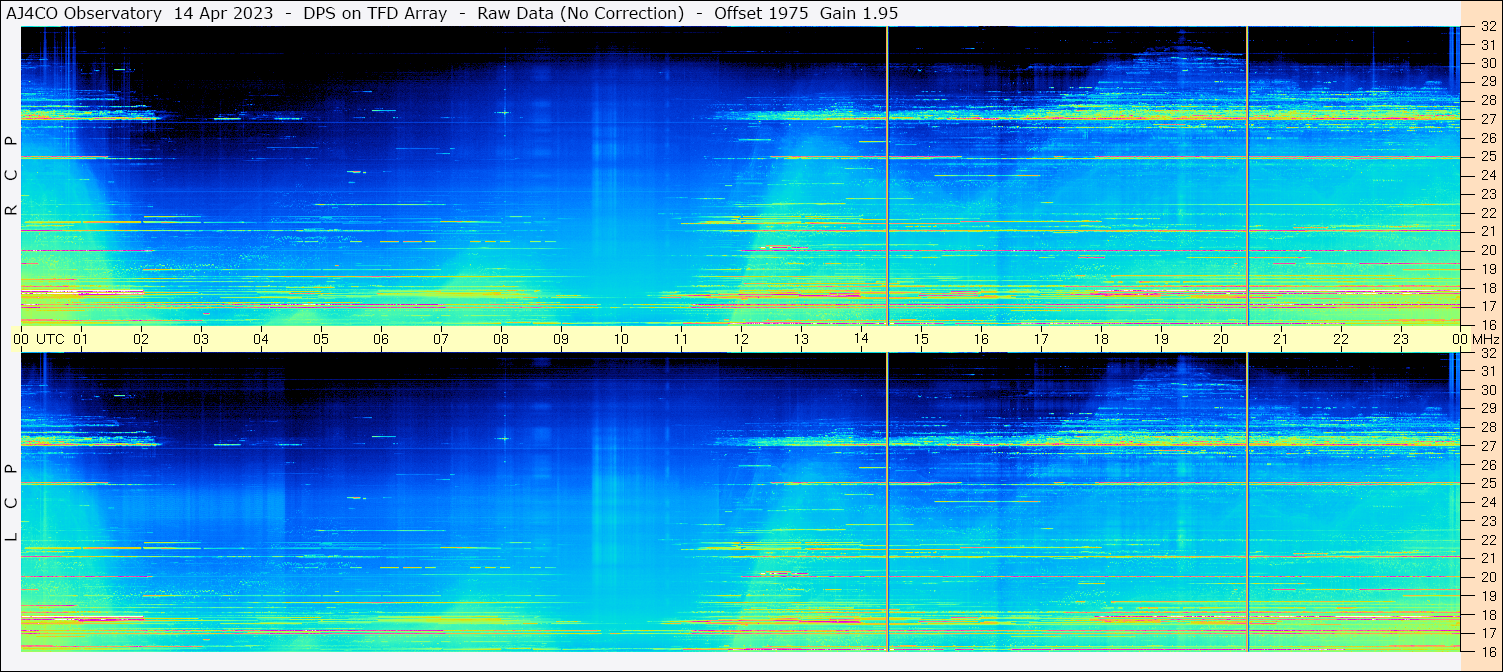Select the 20 hour tick label on UTC axis

(1221, 339)
